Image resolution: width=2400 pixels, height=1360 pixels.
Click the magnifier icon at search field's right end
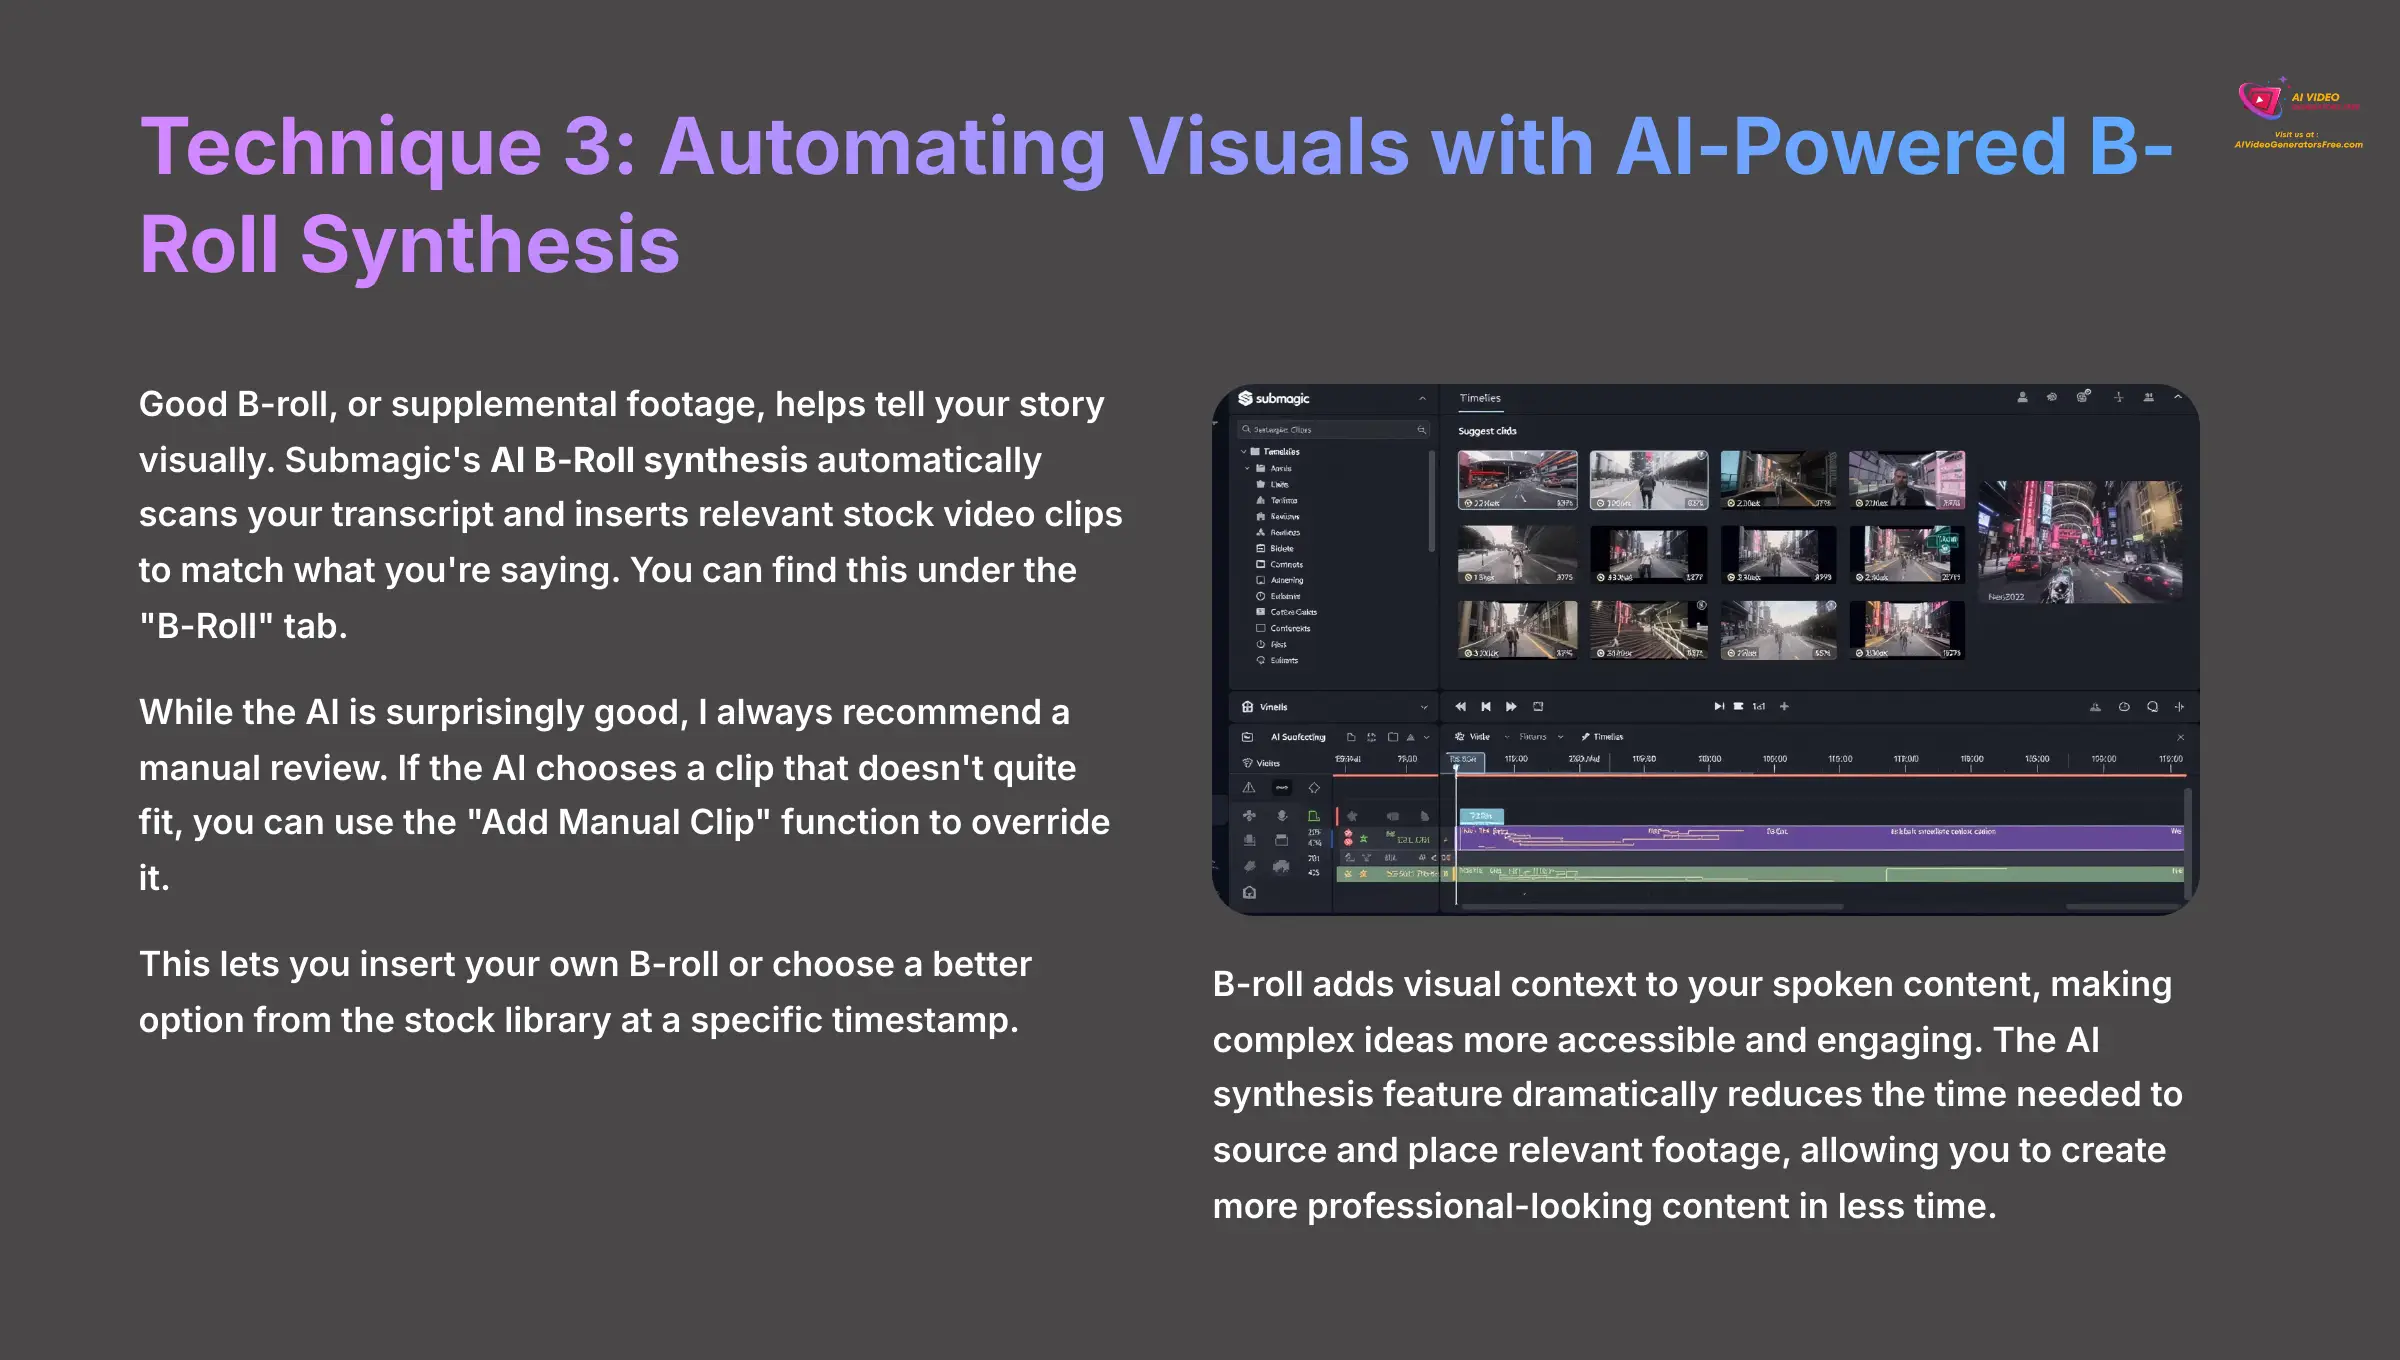click(1421, 429)
